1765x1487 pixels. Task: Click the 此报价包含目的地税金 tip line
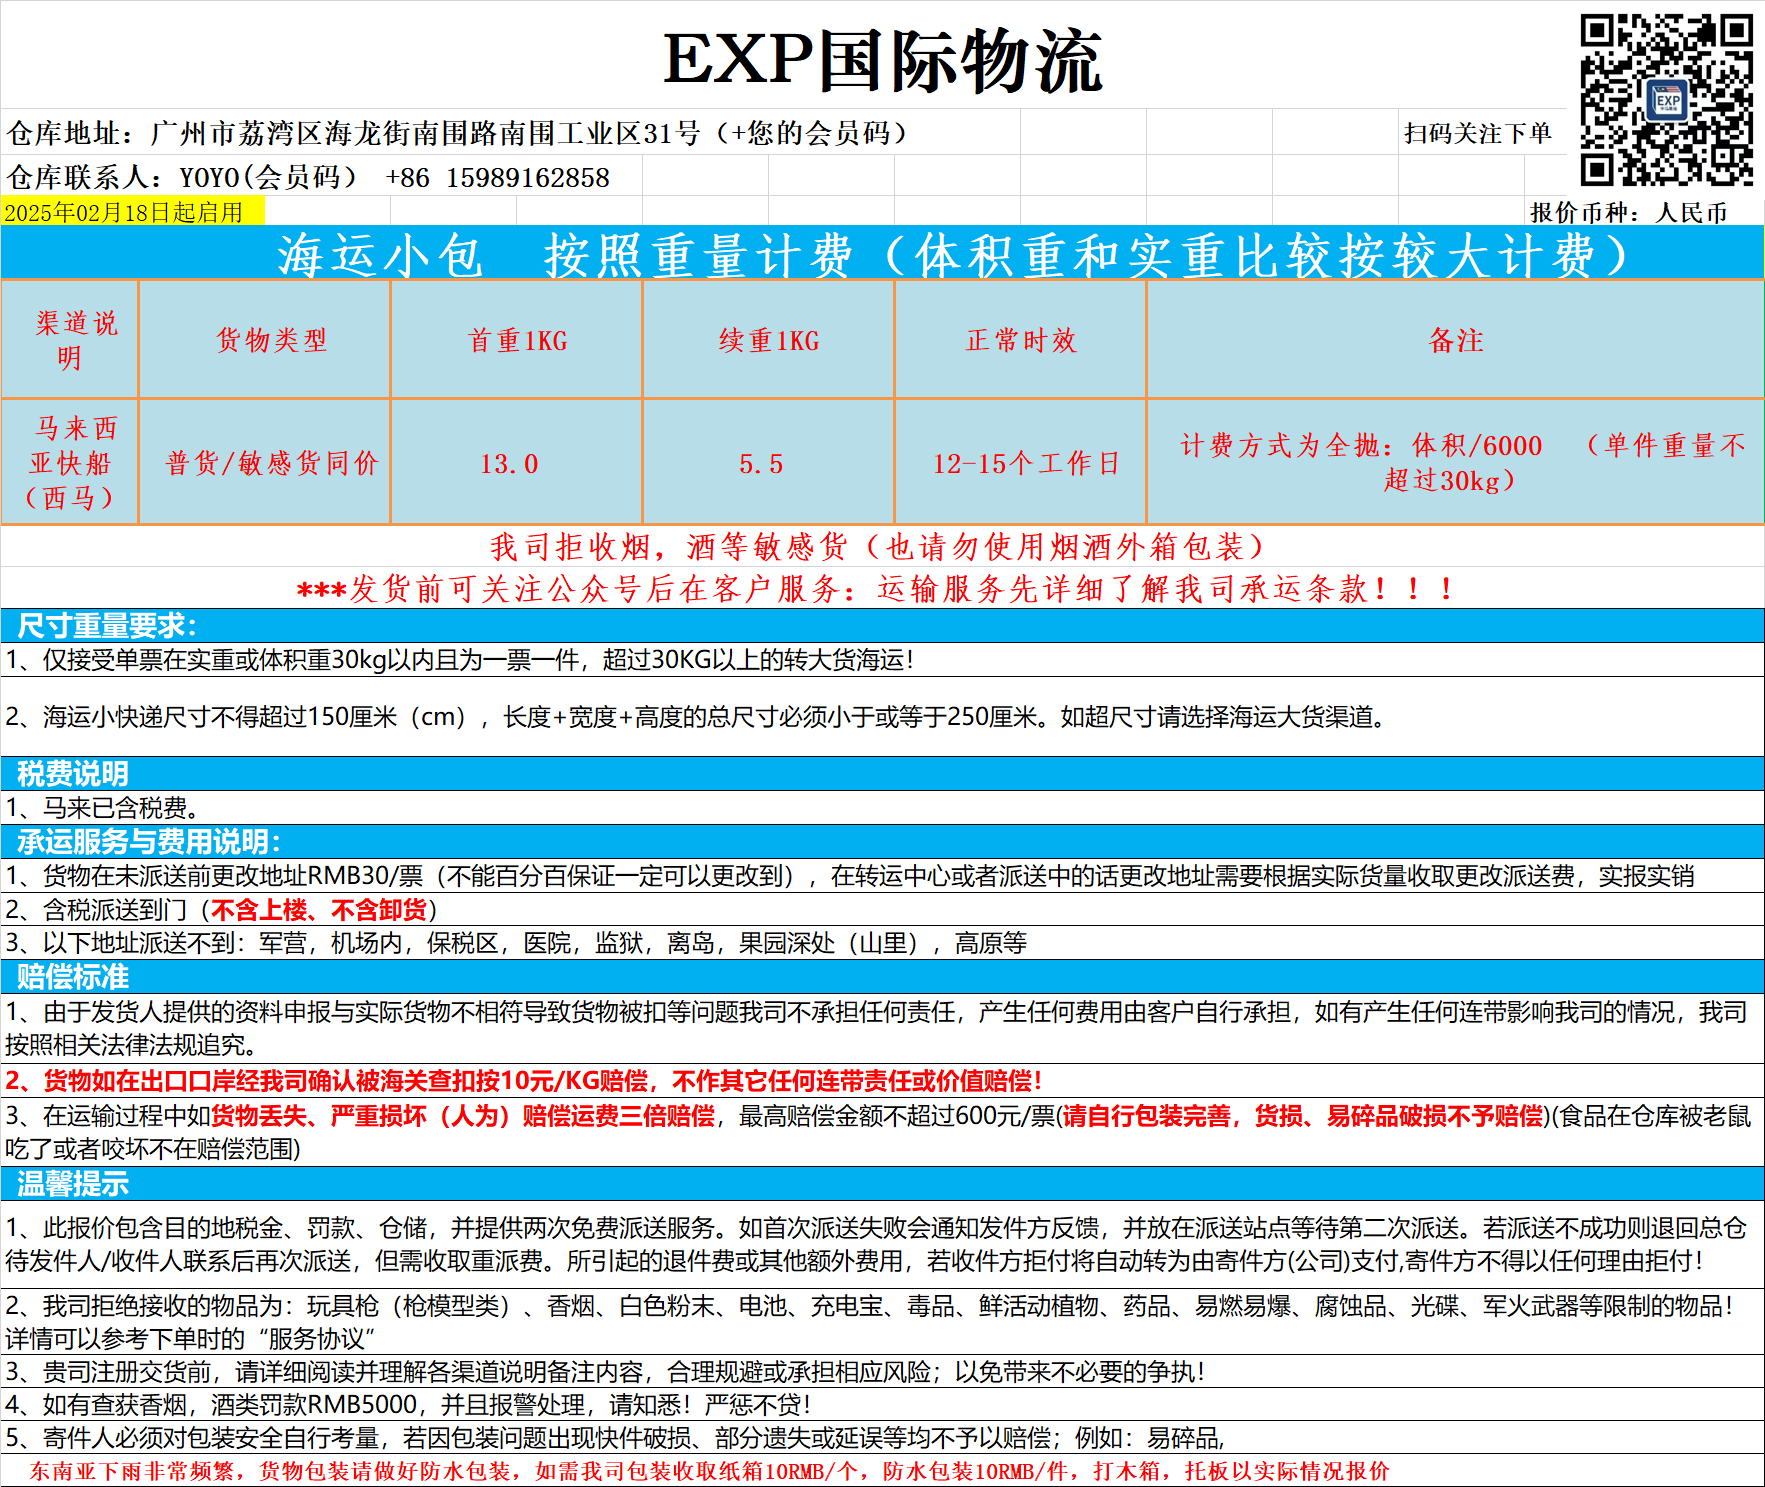click(882, 1244)
